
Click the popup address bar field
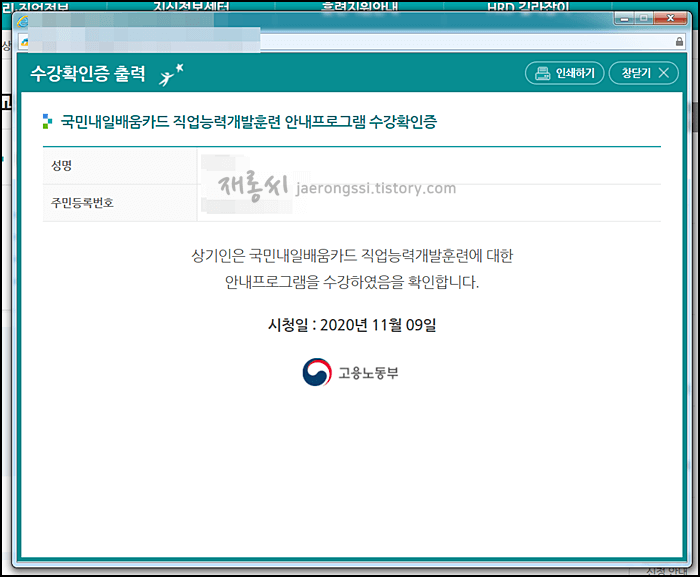pyautogui.click(x=351, y=42)
